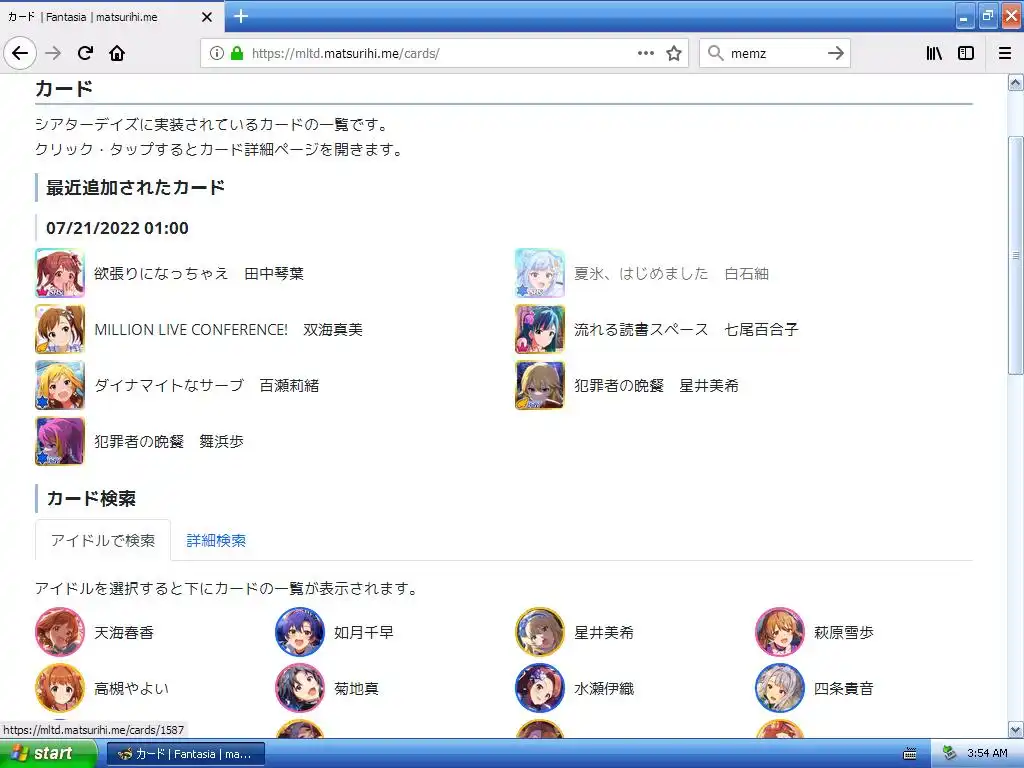Toggle the sidebar view icon
The width and height of the screenshot is (1024, 768).
966,53
